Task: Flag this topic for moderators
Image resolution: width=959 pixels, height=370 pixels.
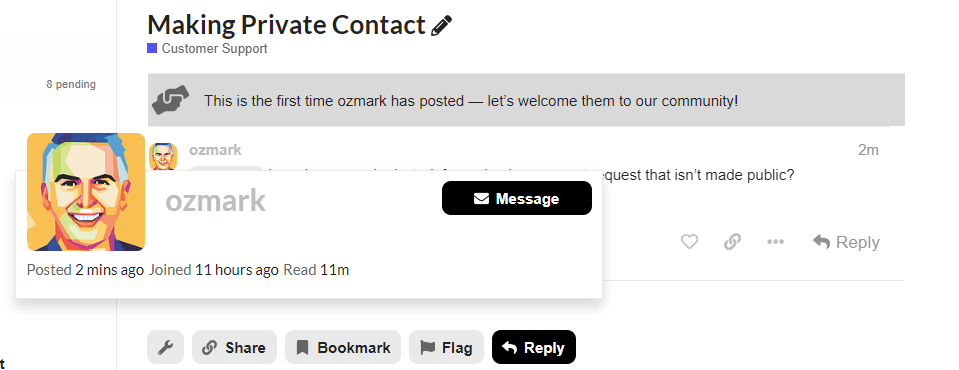Action: (x=446, y=347)
